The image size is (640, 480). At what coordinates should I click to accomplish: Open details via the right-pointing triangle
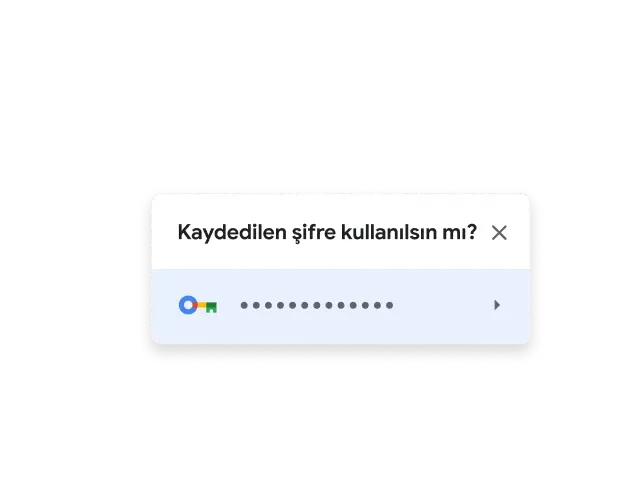tap(497, 305)
